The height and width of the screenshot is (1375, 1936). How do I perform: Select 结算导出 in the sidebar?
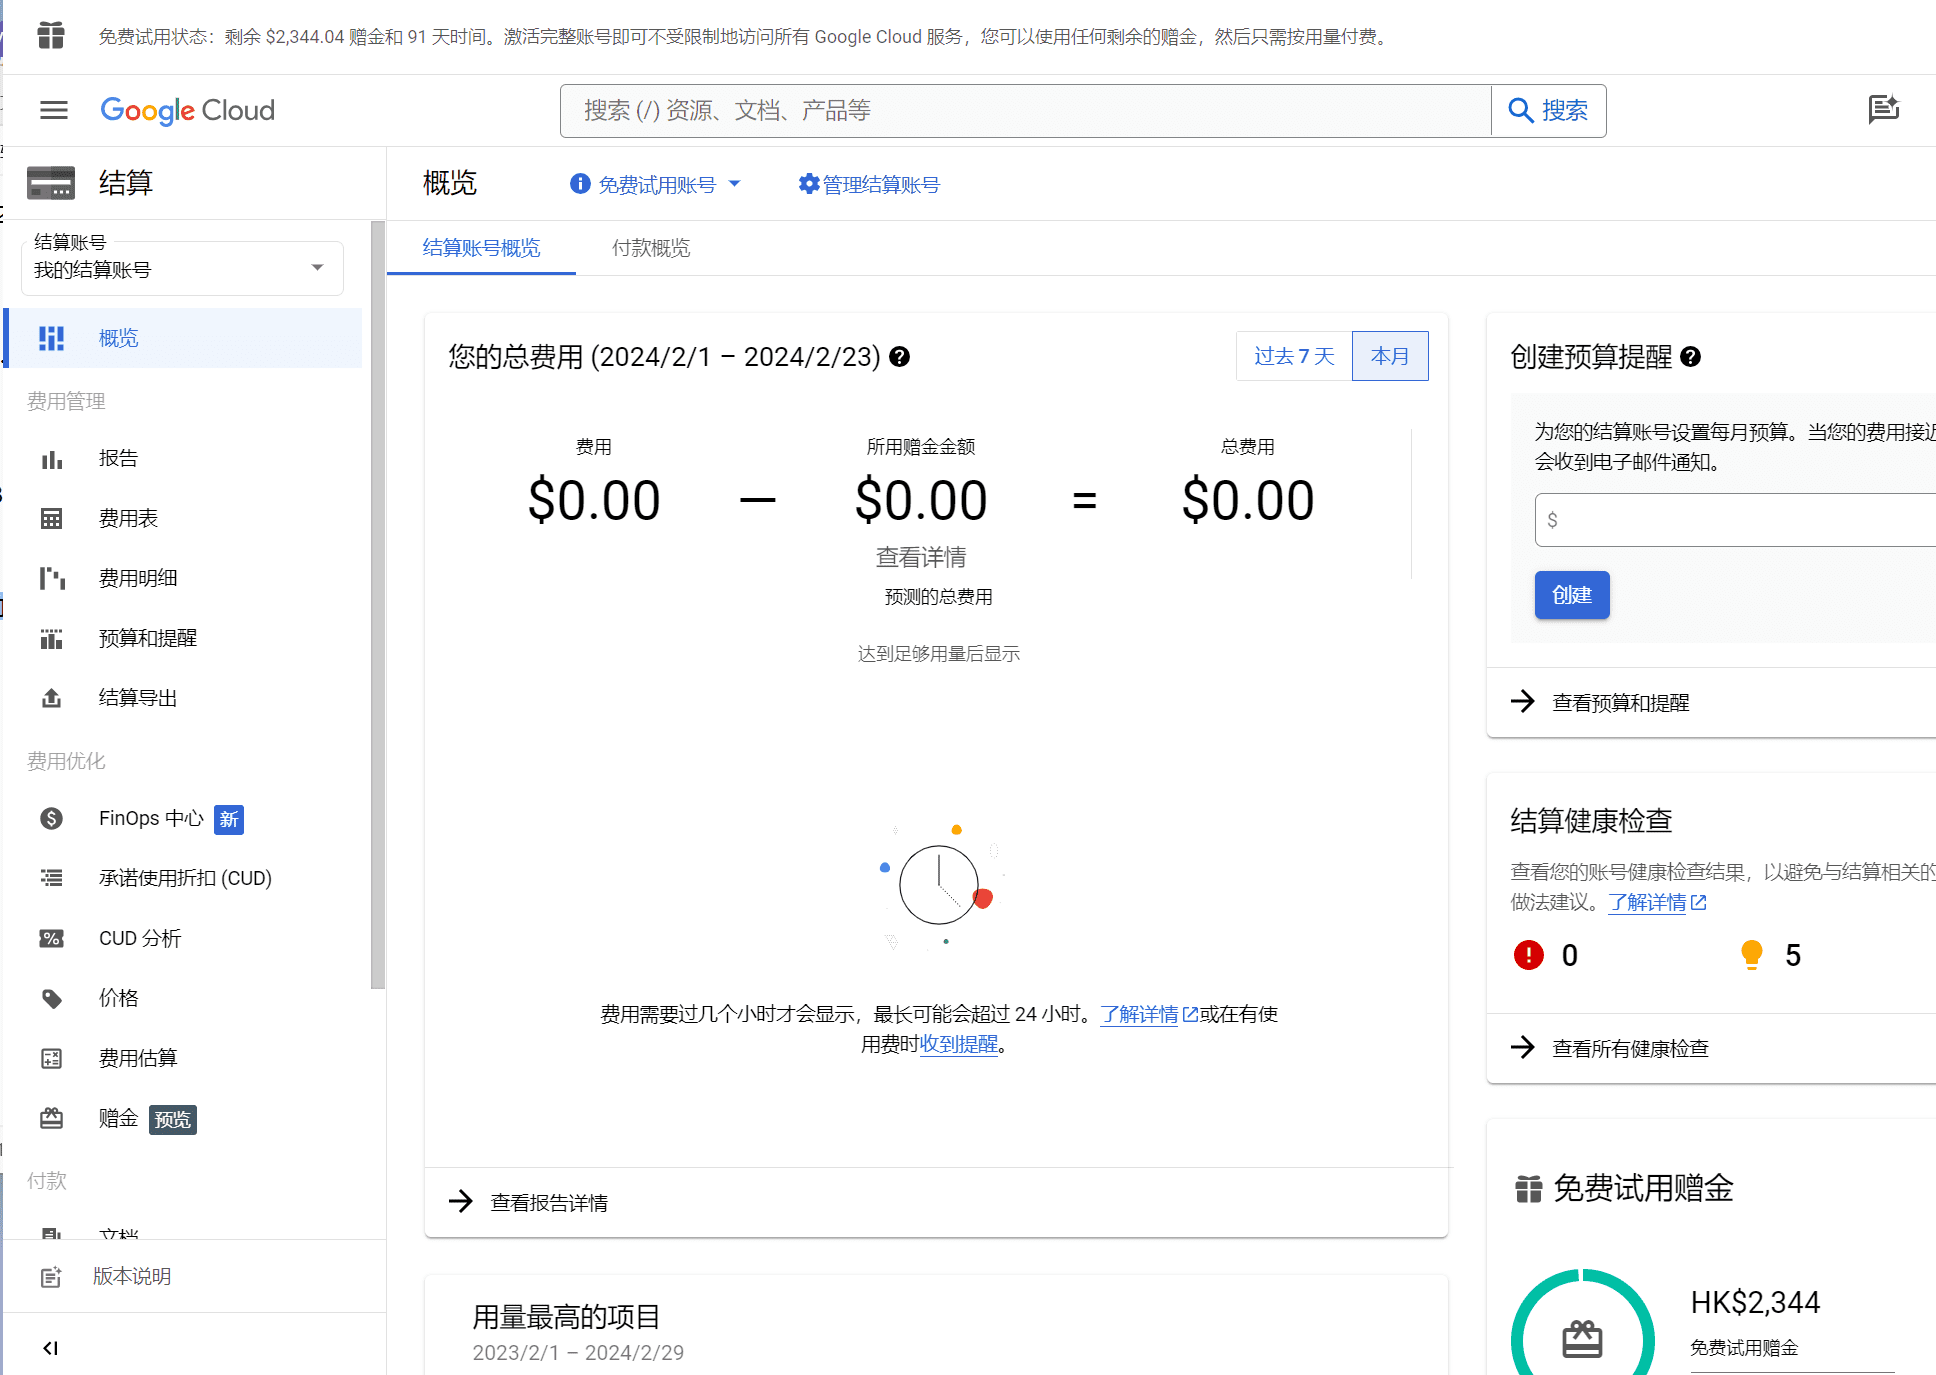coord(137,697)
